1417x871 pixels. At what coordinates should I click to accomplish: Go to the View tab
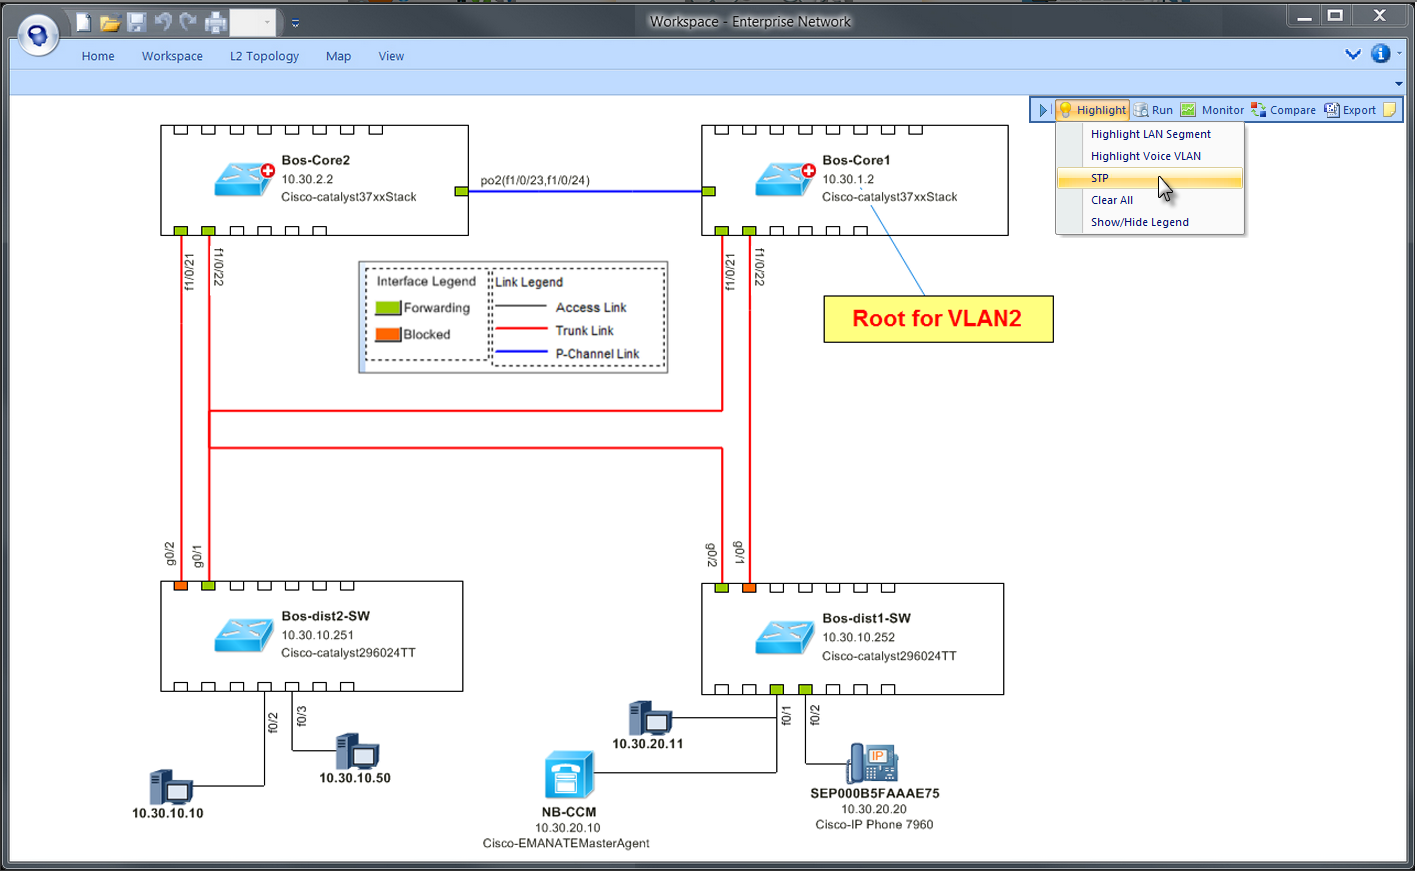click(391, 56)
